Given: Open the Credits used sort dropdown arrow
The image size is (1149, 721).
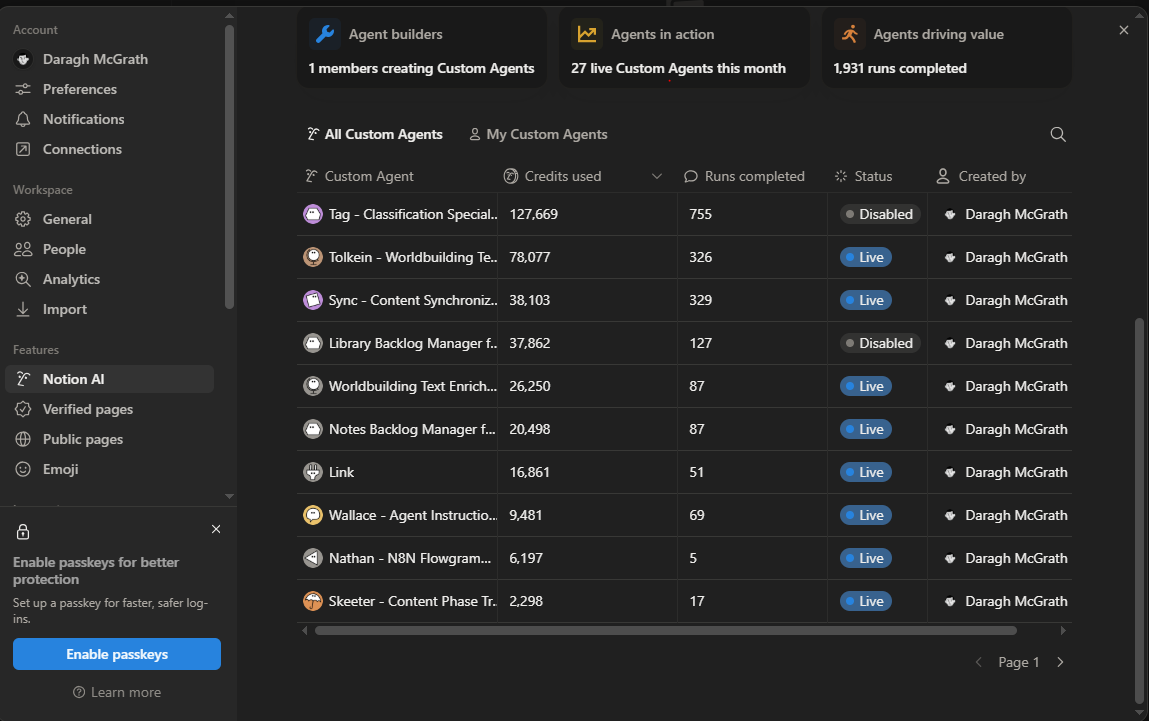Looking at the screenshot, I should pos(657,177).
